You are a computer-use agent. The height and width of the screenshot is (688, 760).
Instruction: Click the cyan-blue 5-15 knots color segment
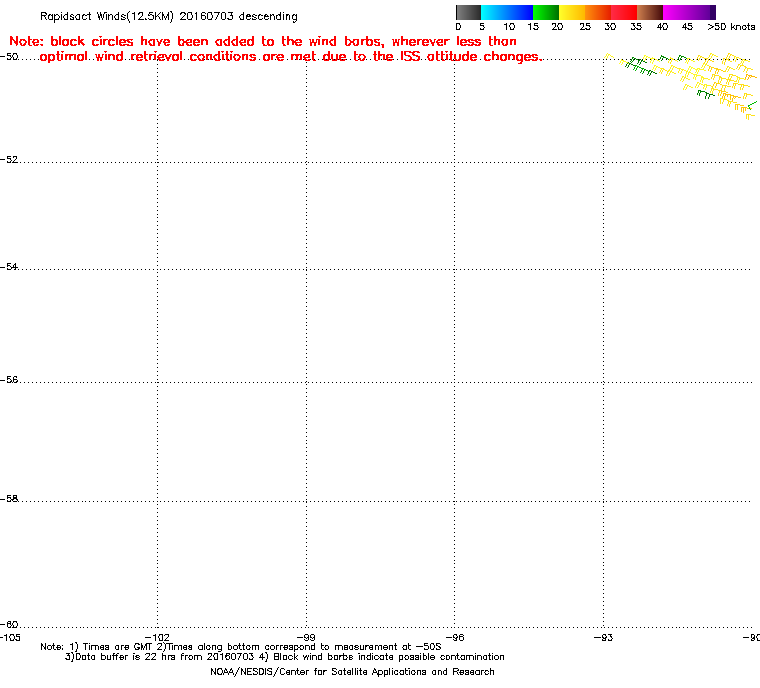pos(507,12)
